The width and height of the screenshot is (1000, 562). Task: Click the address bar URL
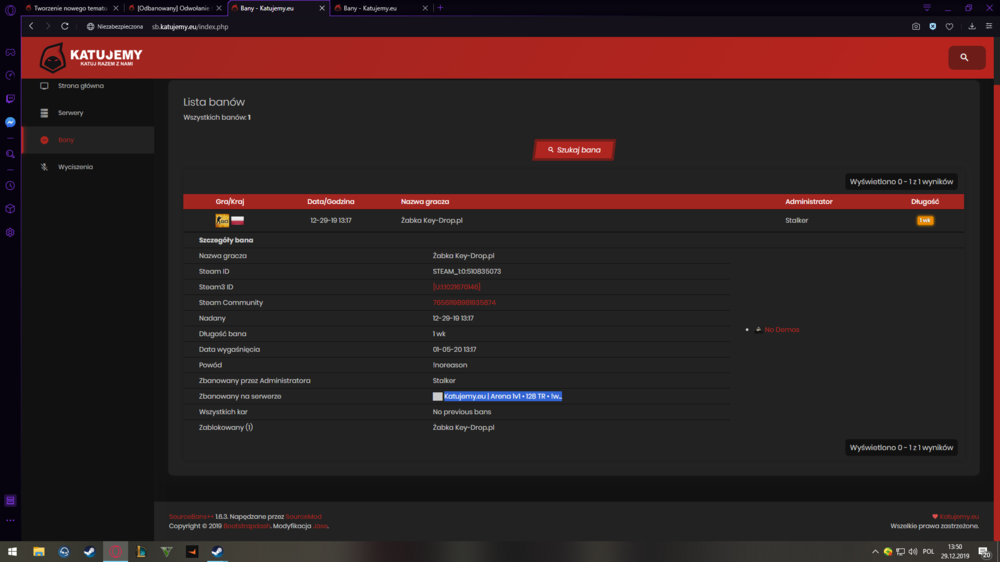[x=190, y=27]
